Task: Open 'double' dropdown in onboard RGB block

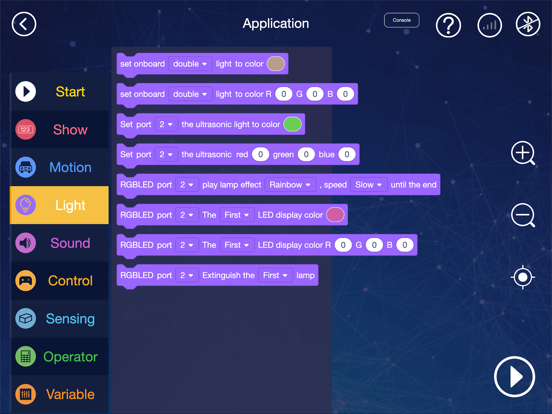Action: (190, 94)
